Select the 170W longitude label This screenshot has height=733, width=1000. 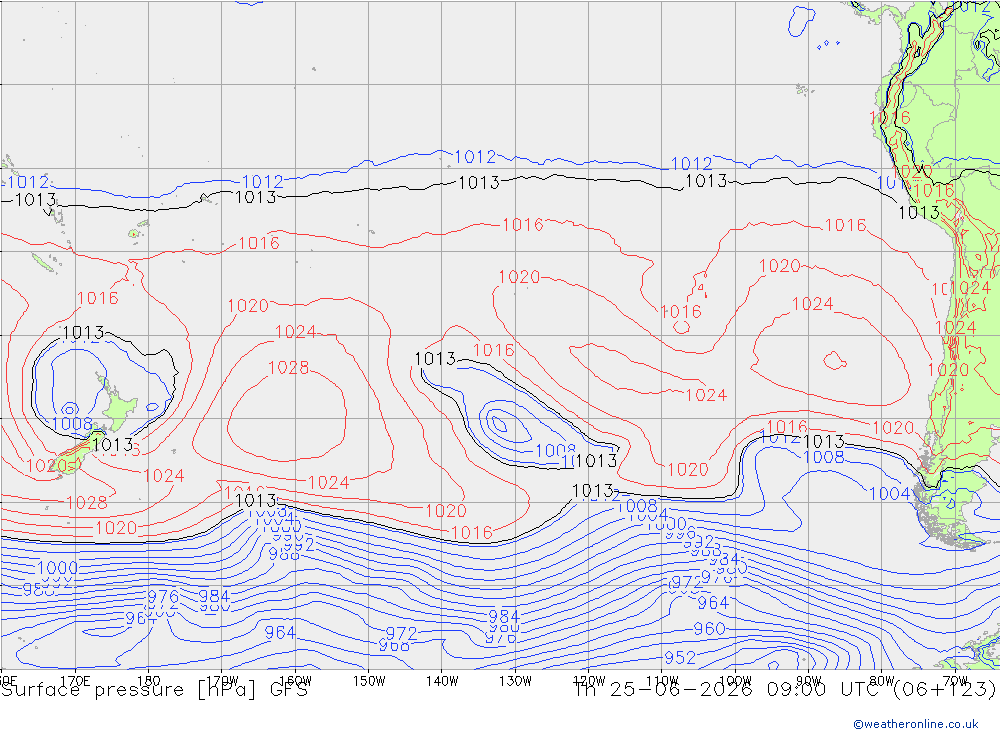[x=223, y=681]
